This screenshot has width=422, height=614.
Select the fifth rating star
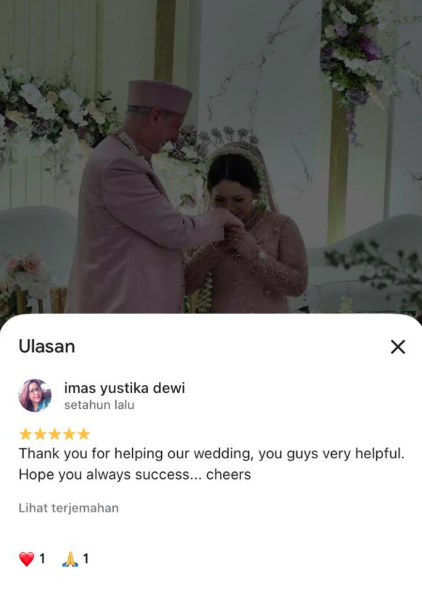tap(83, 434)
